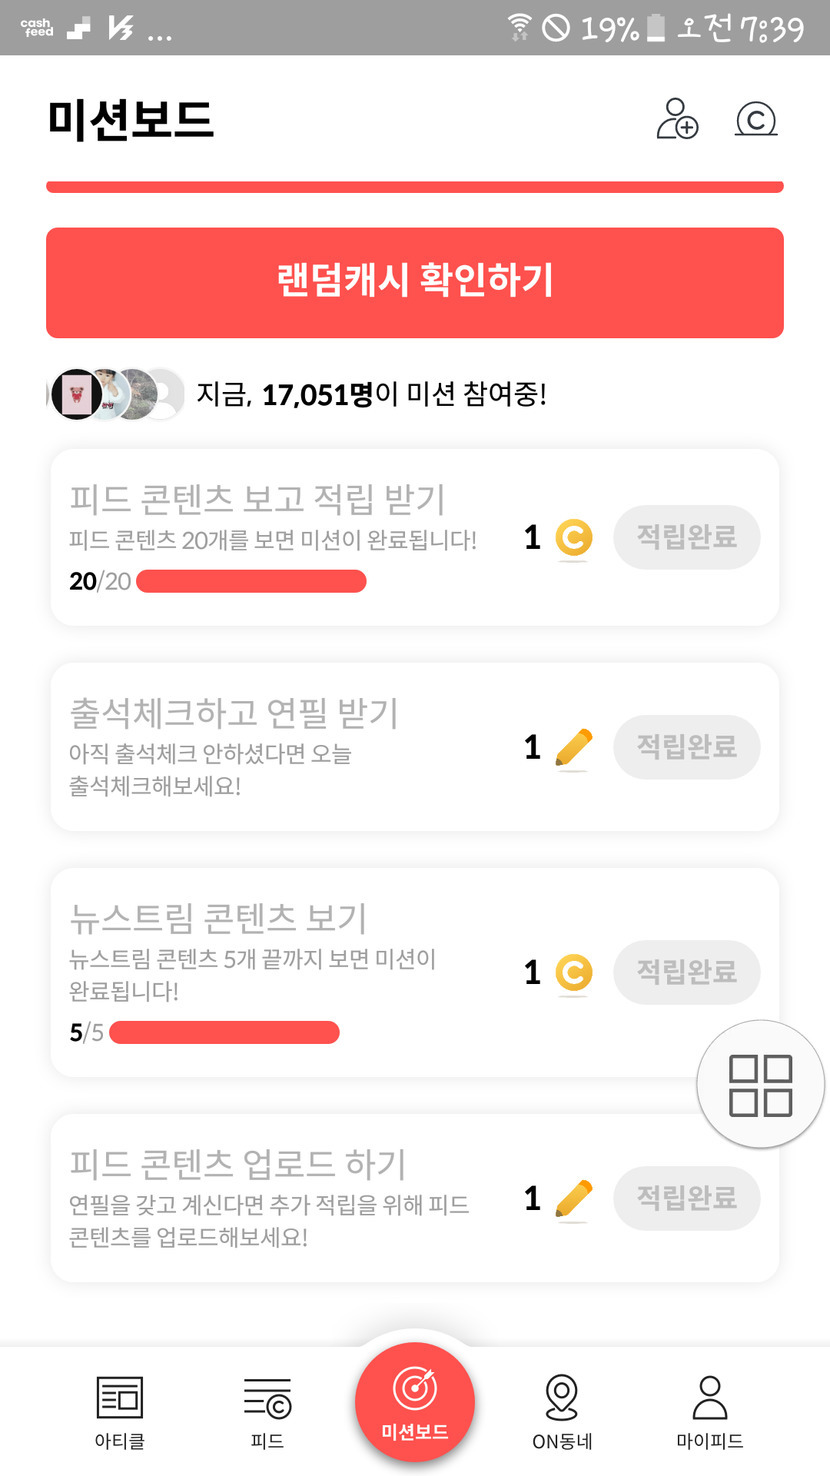This screenshot has height=1476, width=830.
Task: Tap the gold coin on 피드 콘텐츠 보고 mission
Action: tap(573, 538)
